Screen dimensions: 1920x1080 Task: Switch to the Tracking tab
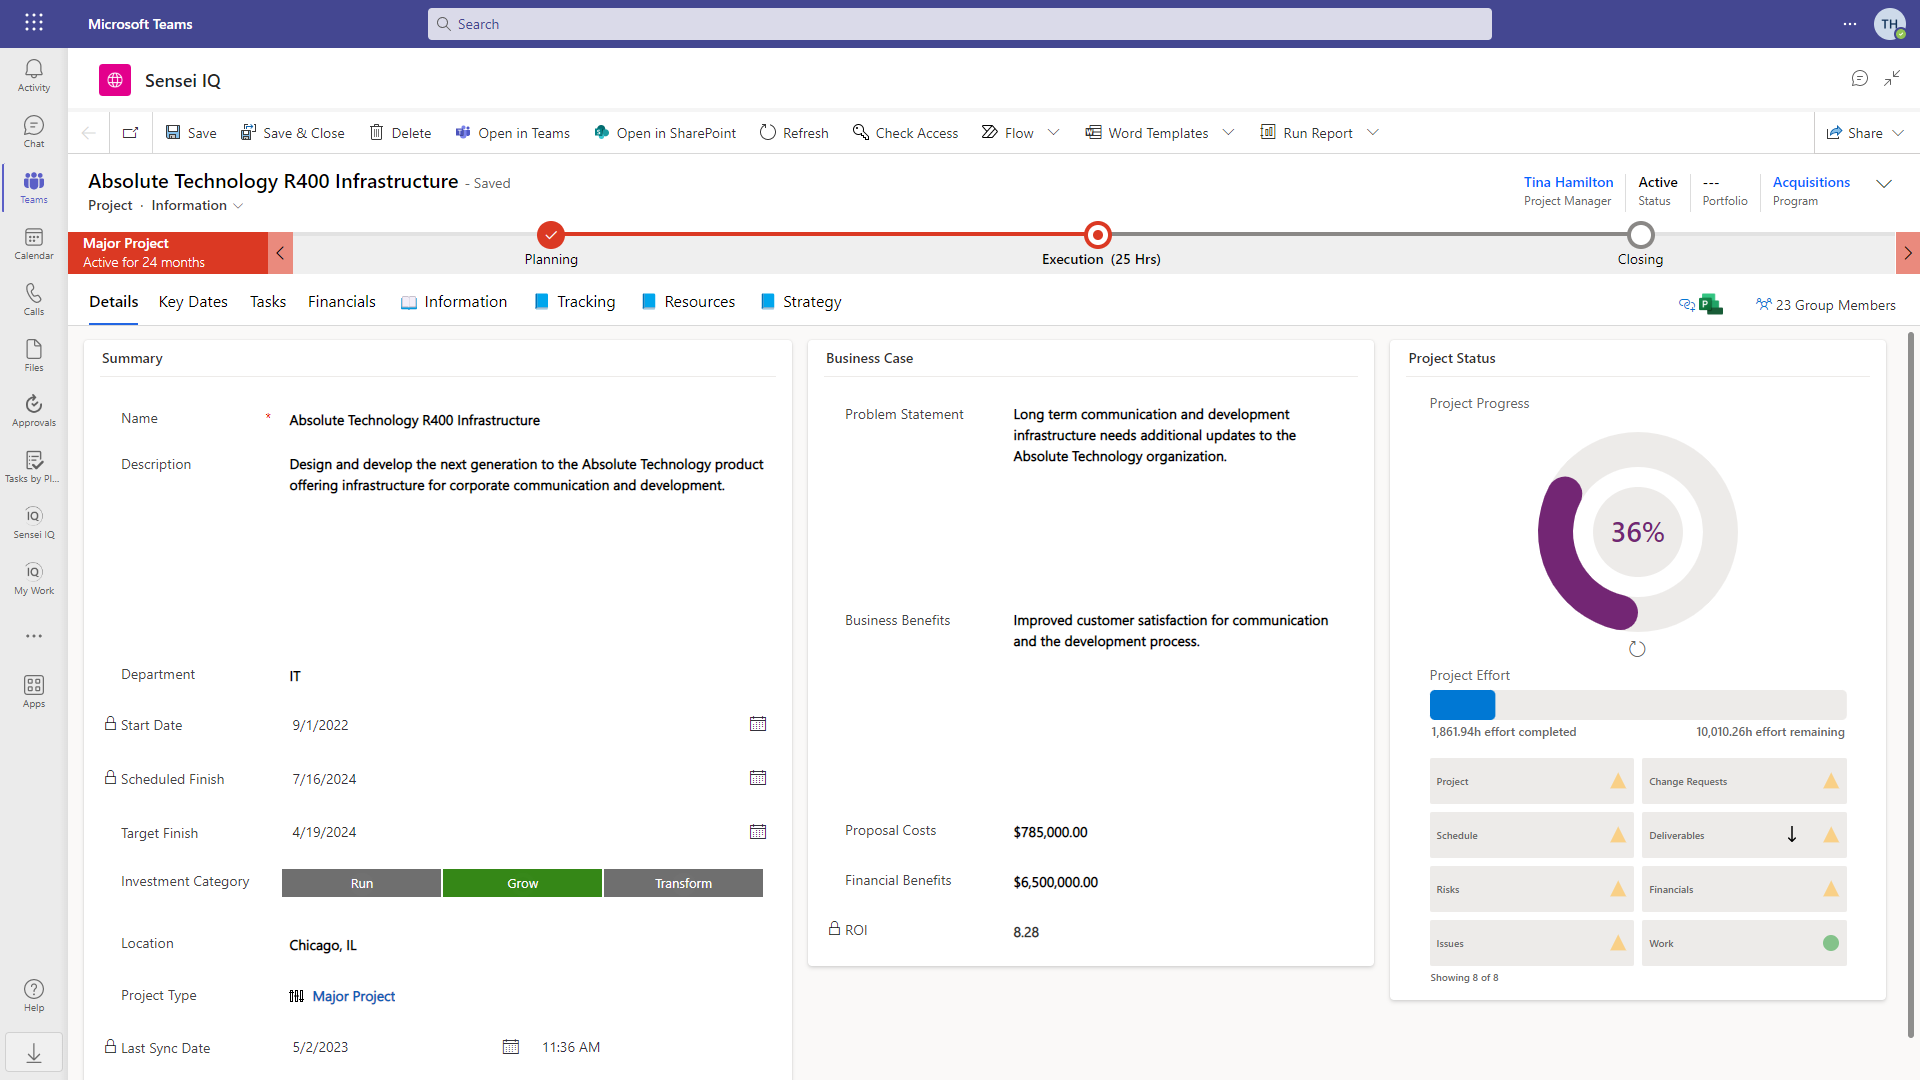[x=575, y=302]
